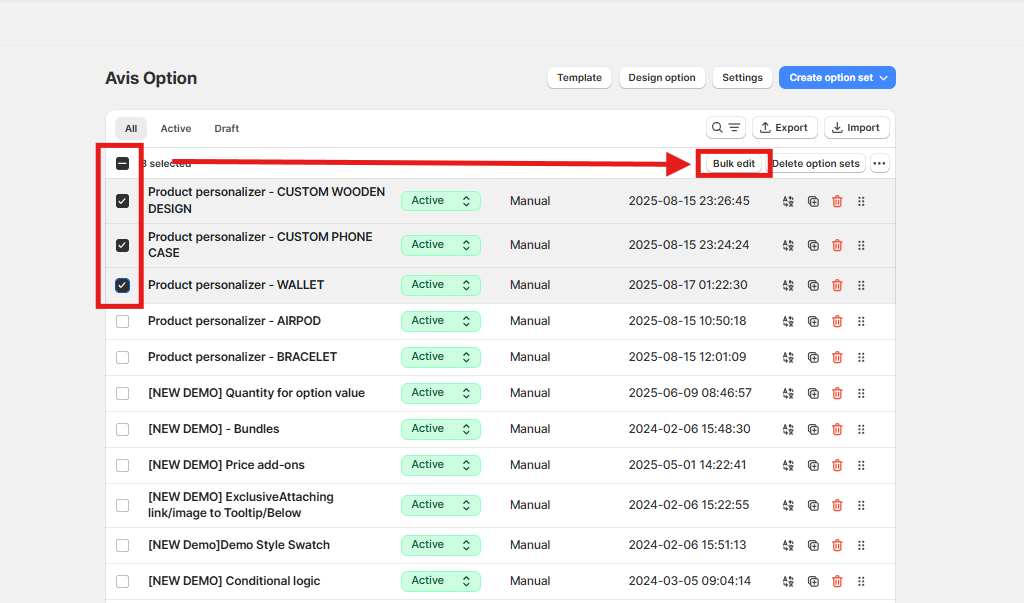
Task: Delete the WALLET option set via trash icon
Action: pyautogui.click(x=837, y=285)
